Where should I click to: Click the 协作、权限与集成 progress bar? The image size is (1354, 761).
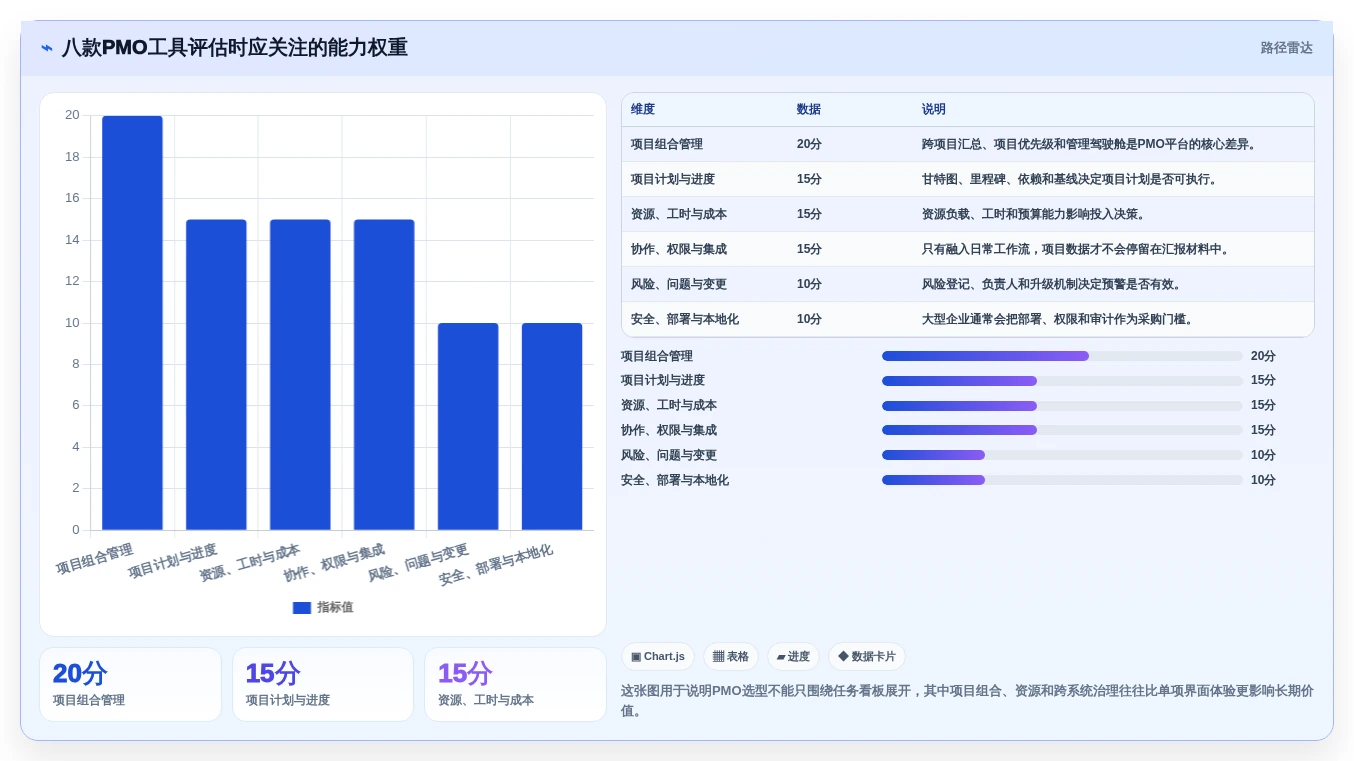click(1062, 430)
